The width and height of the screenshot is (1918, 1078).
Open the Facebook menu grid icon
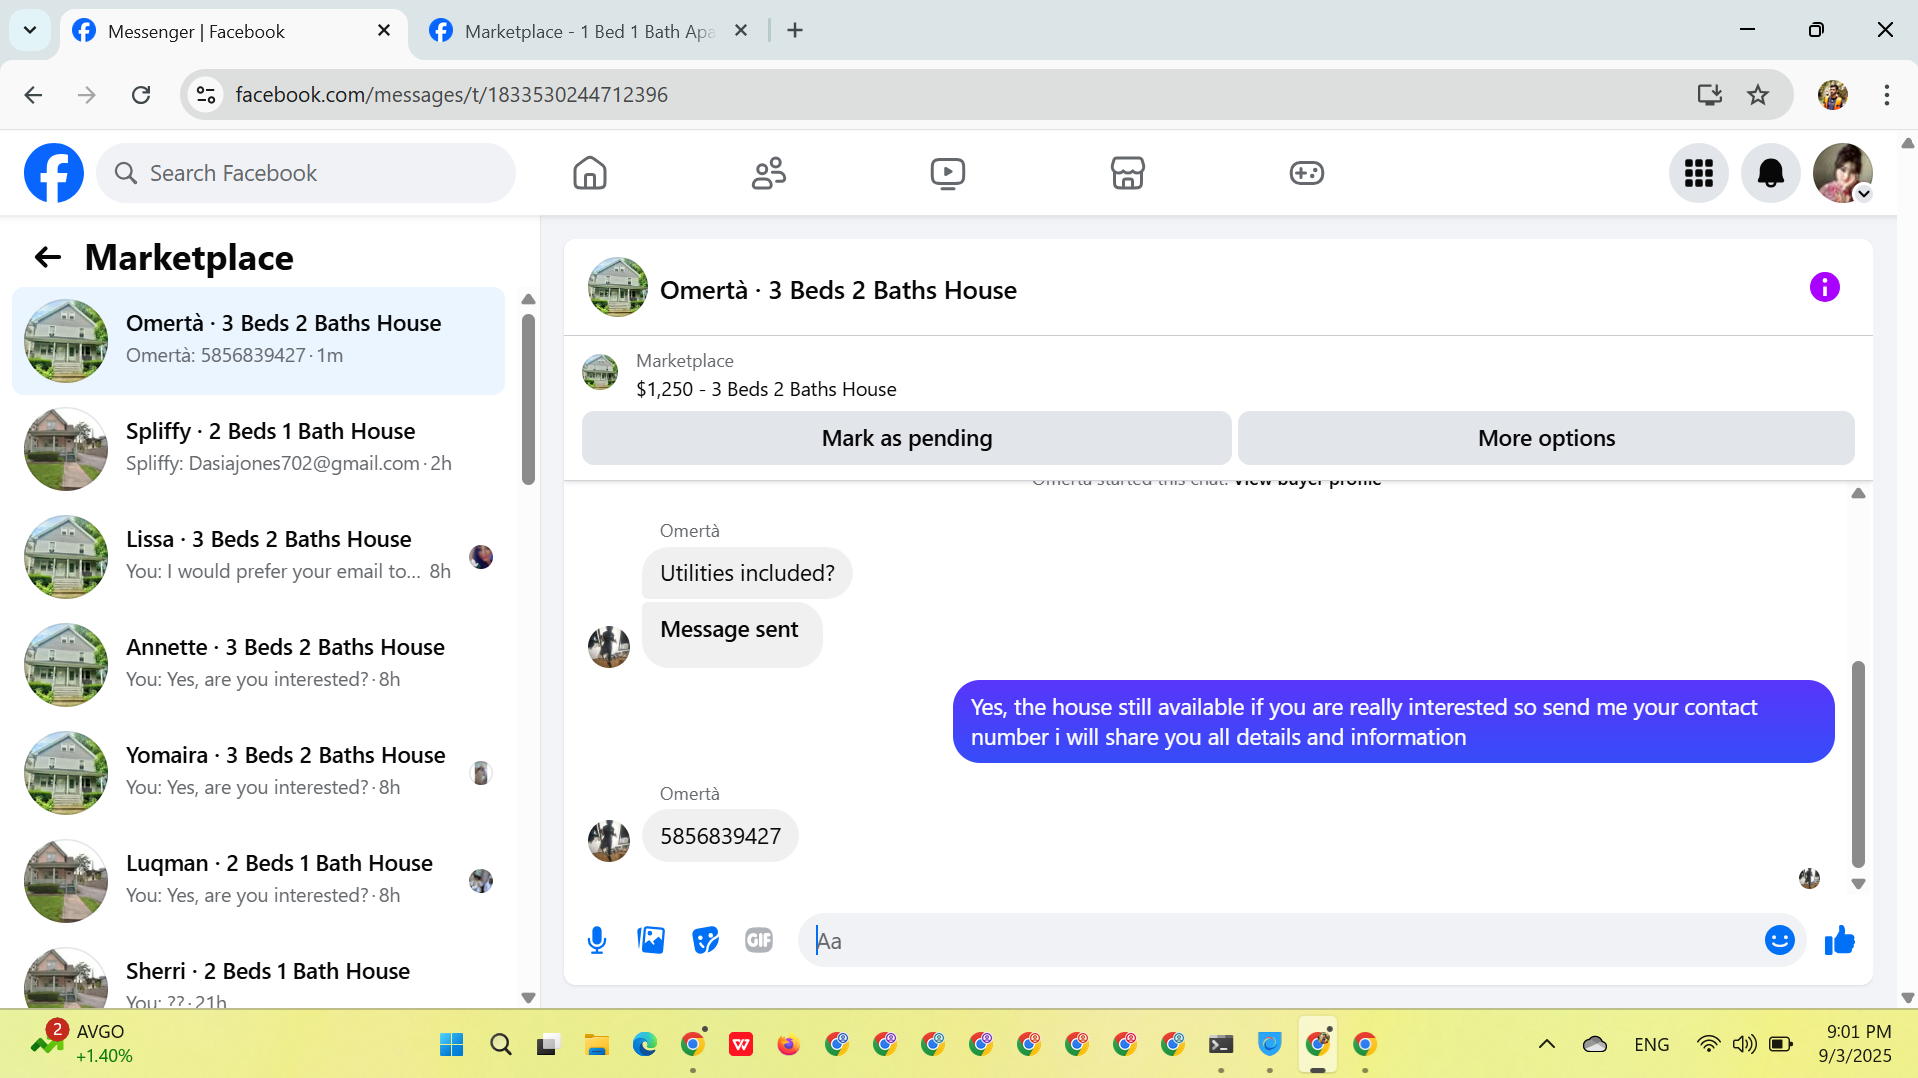[1699, 173]
